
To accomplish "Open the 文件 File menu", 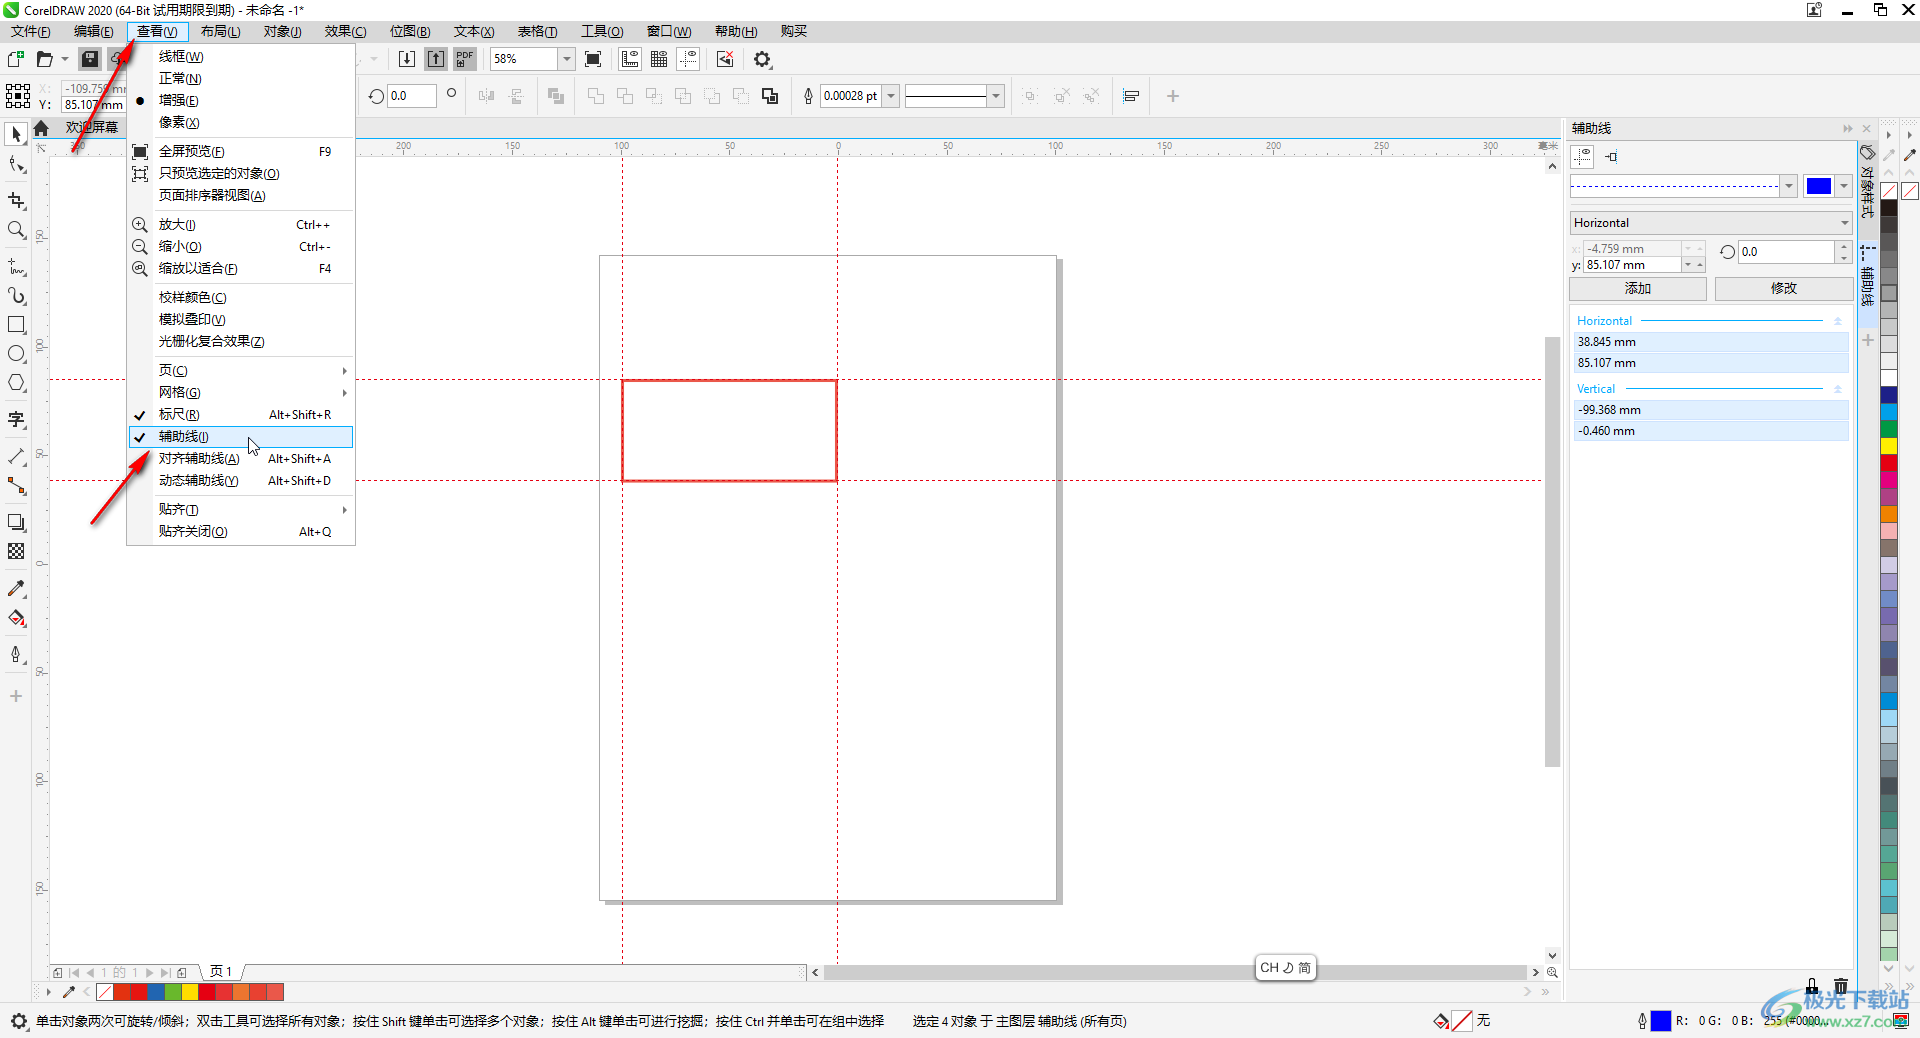I will coord(31,32).
